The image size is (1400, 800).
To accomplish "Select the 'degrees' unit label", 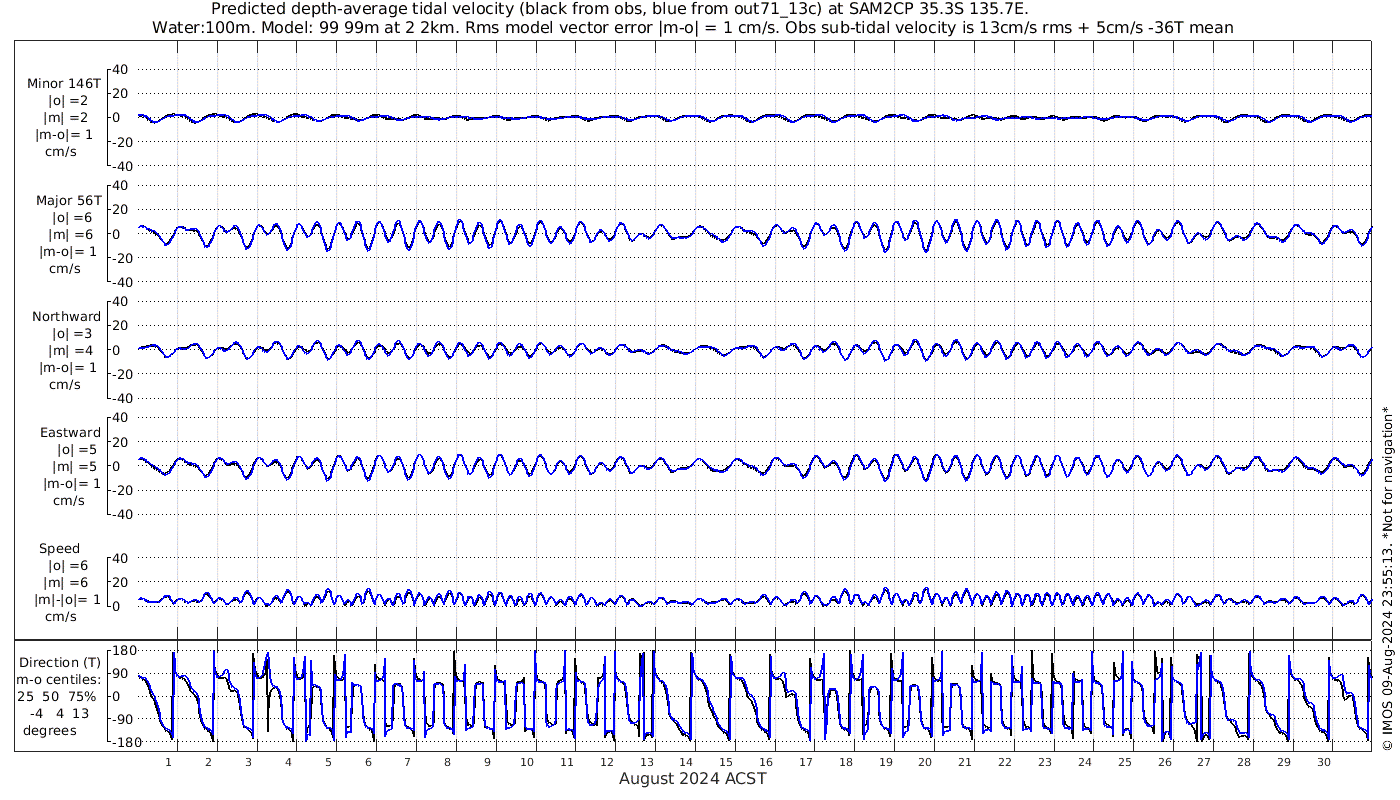I will pyautogui.click(x=50, y=730).
